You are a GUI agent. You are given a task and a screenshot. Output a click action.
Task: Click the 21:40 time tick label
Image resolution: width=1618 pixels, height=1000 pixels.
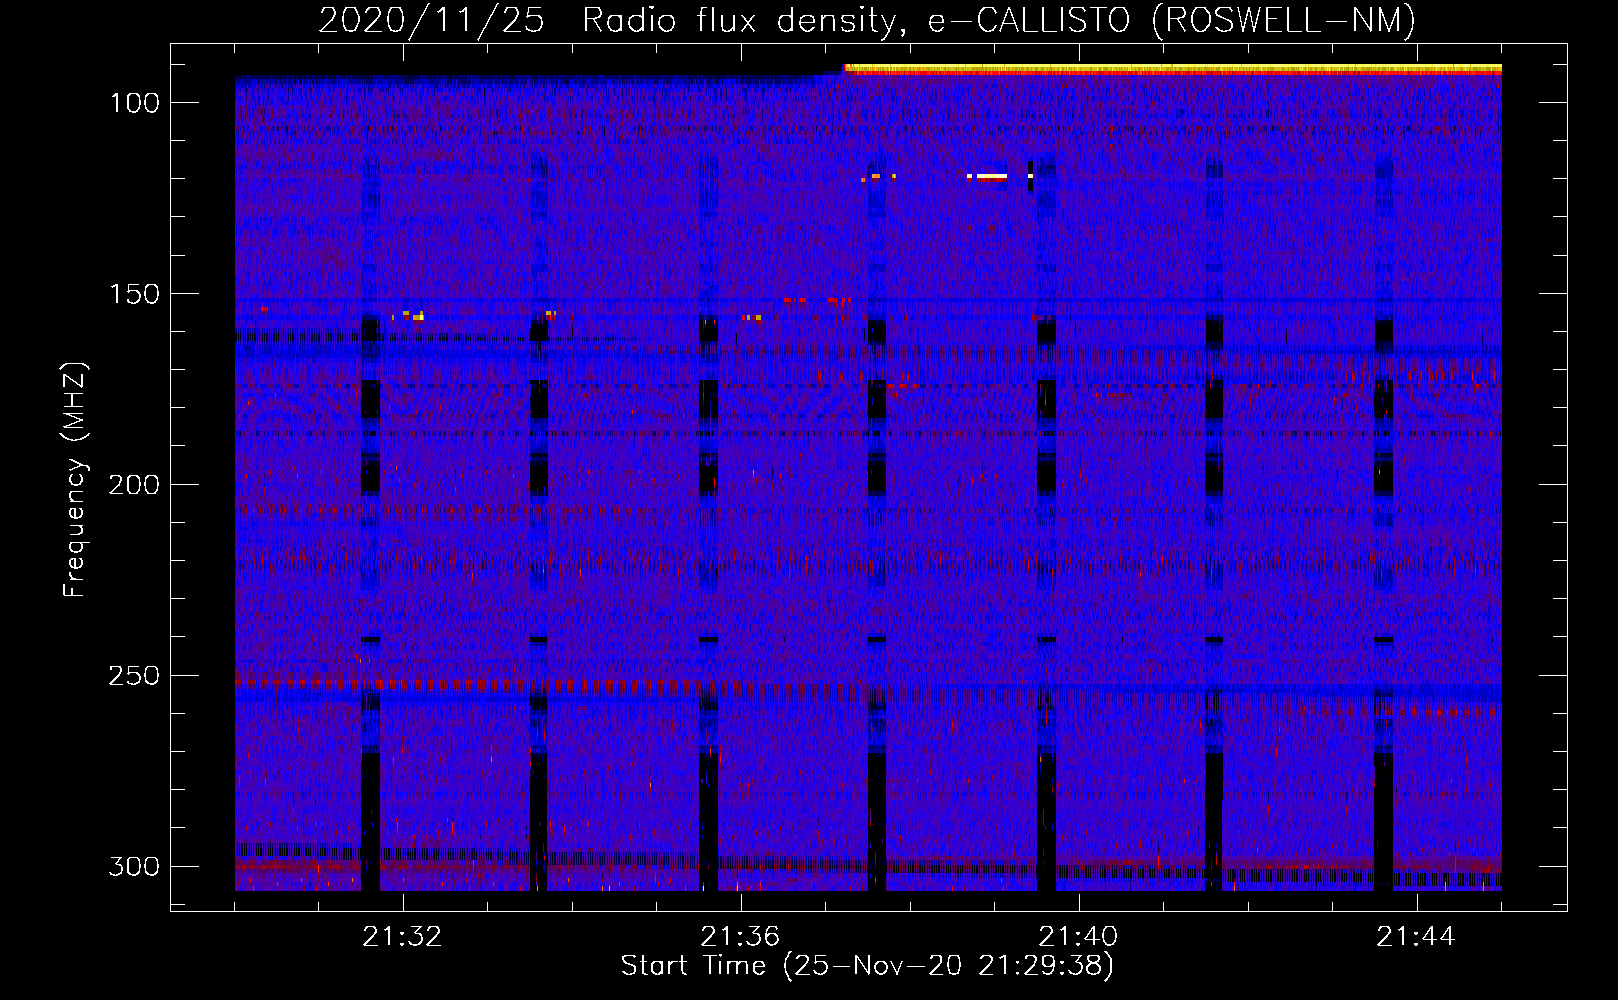pos(1078,937)
